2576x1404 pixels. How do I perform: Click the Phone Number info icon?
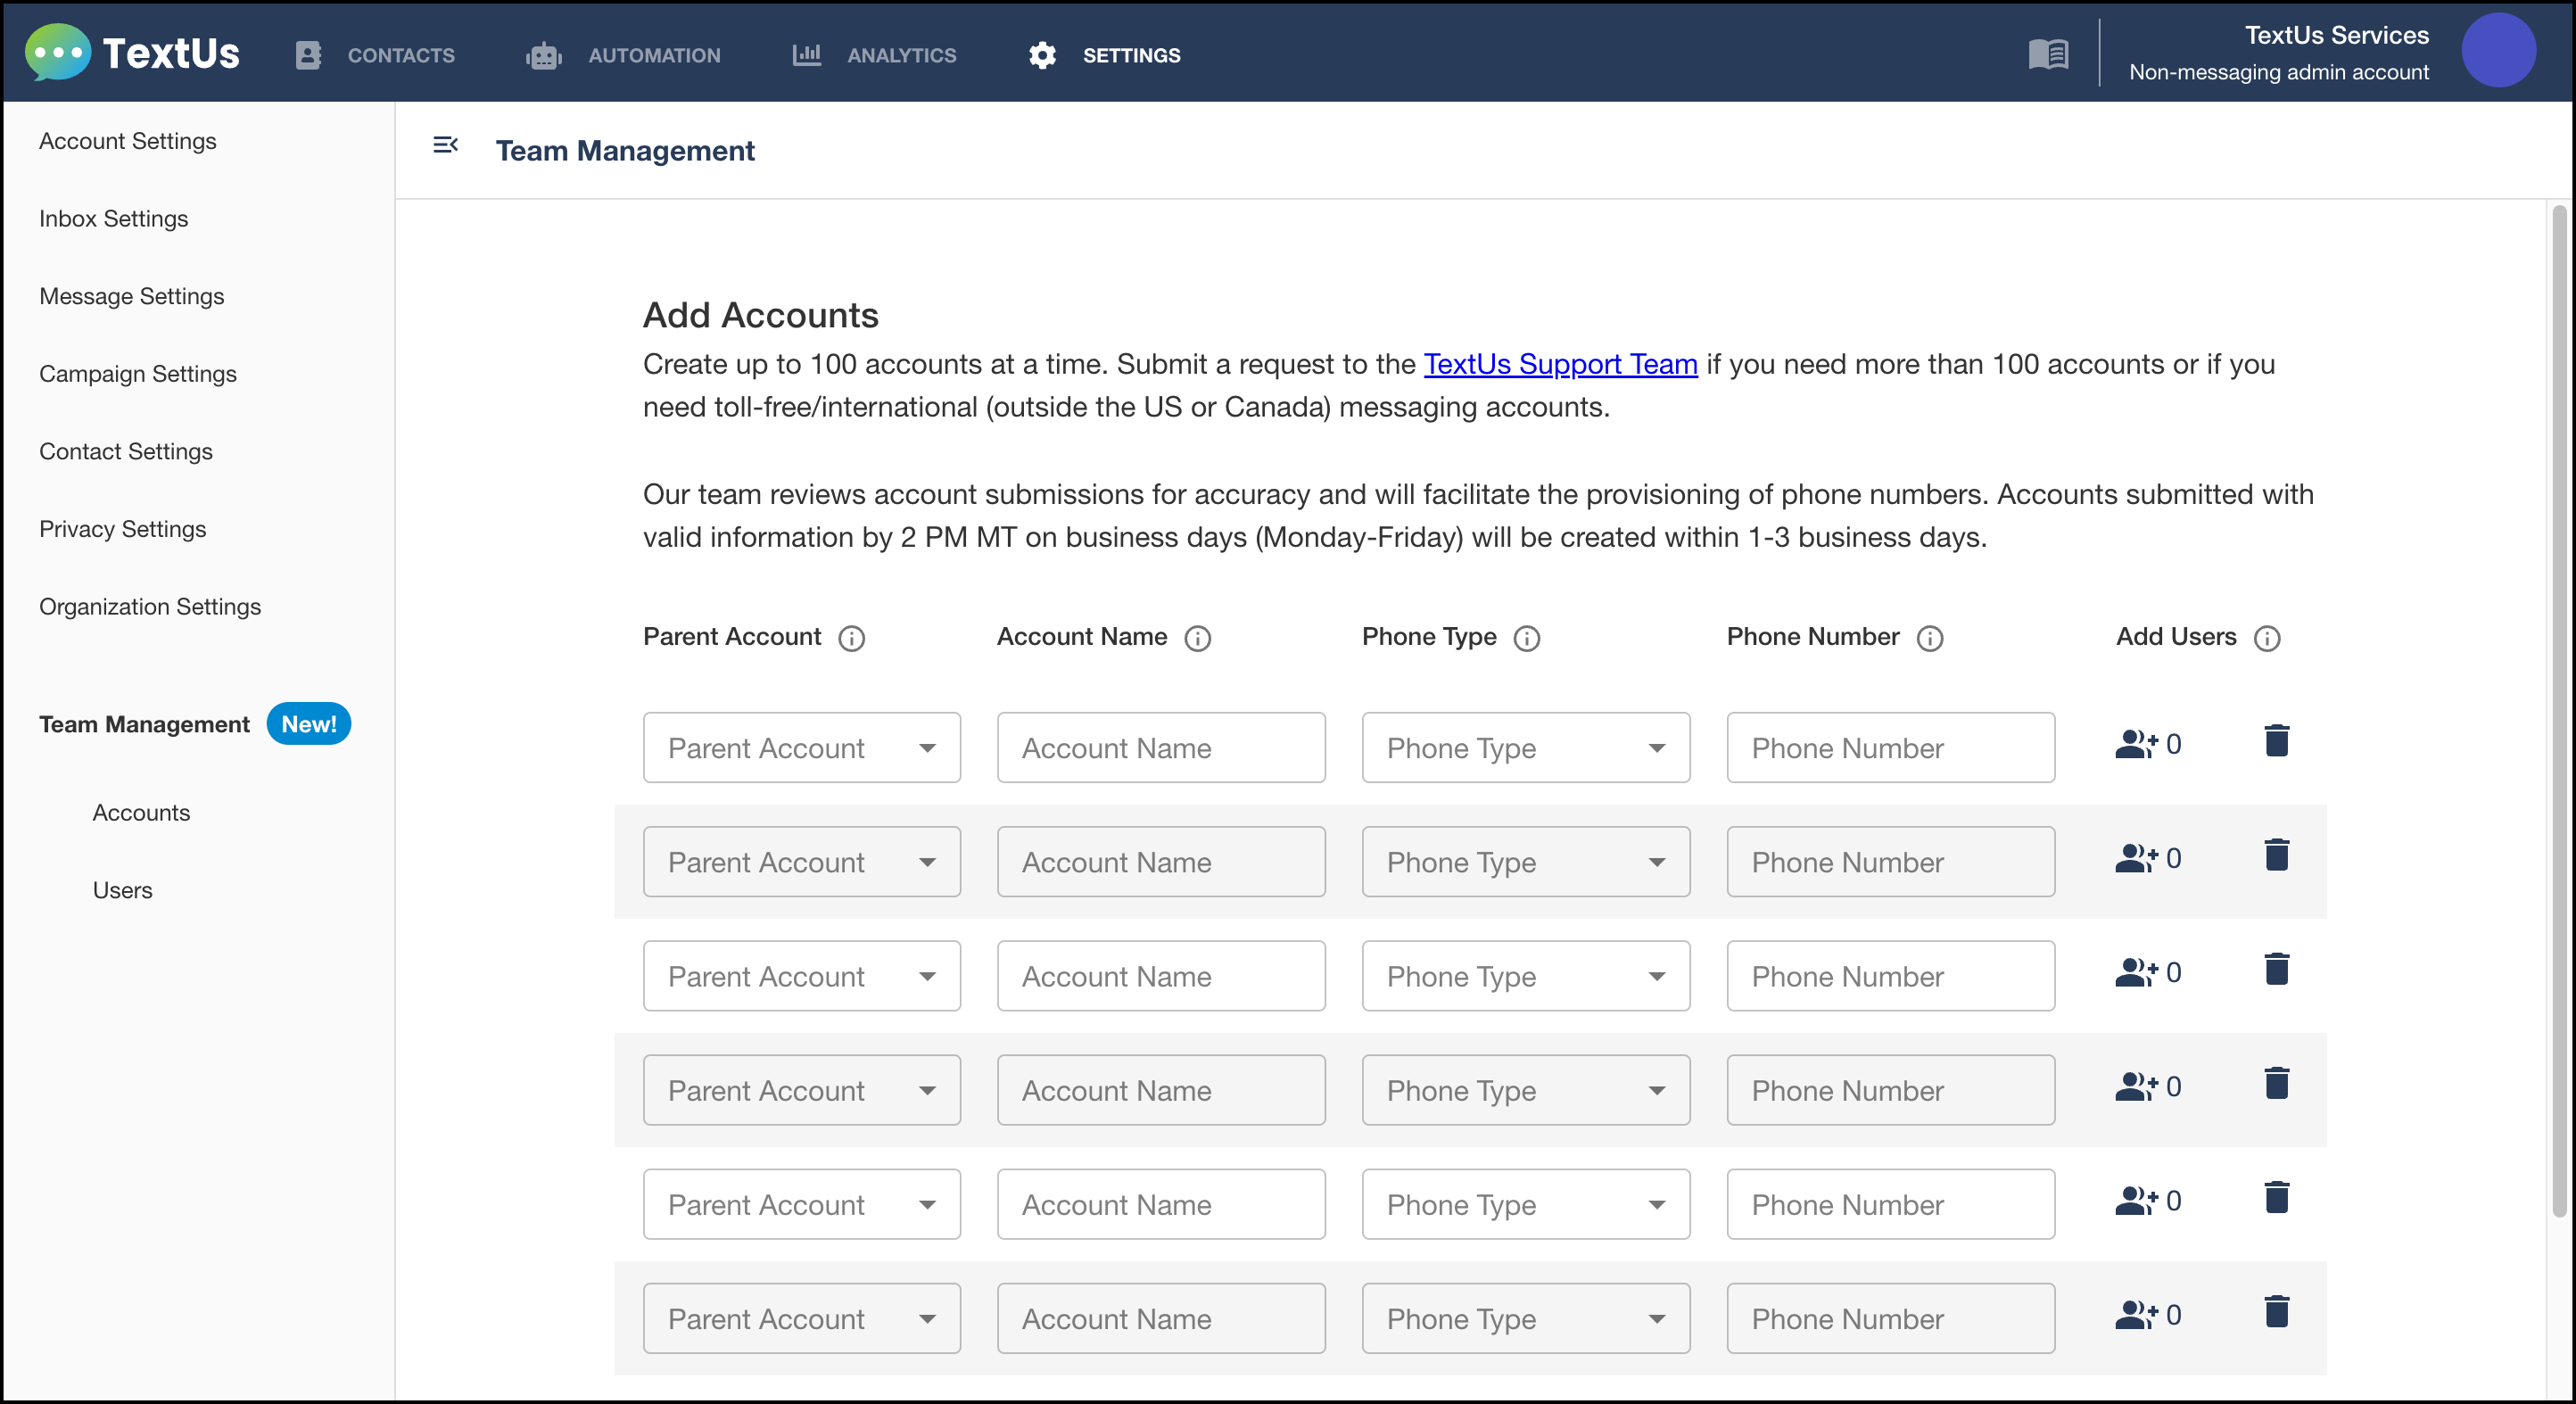pyautogui.click(x=1929, y=638)
